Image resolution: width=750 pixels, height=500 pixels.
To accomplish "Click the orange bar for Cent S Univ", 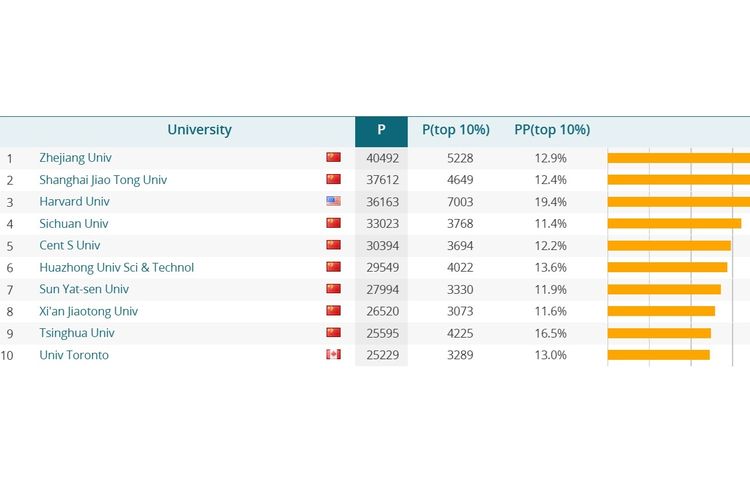I will [x=669, y=245].
